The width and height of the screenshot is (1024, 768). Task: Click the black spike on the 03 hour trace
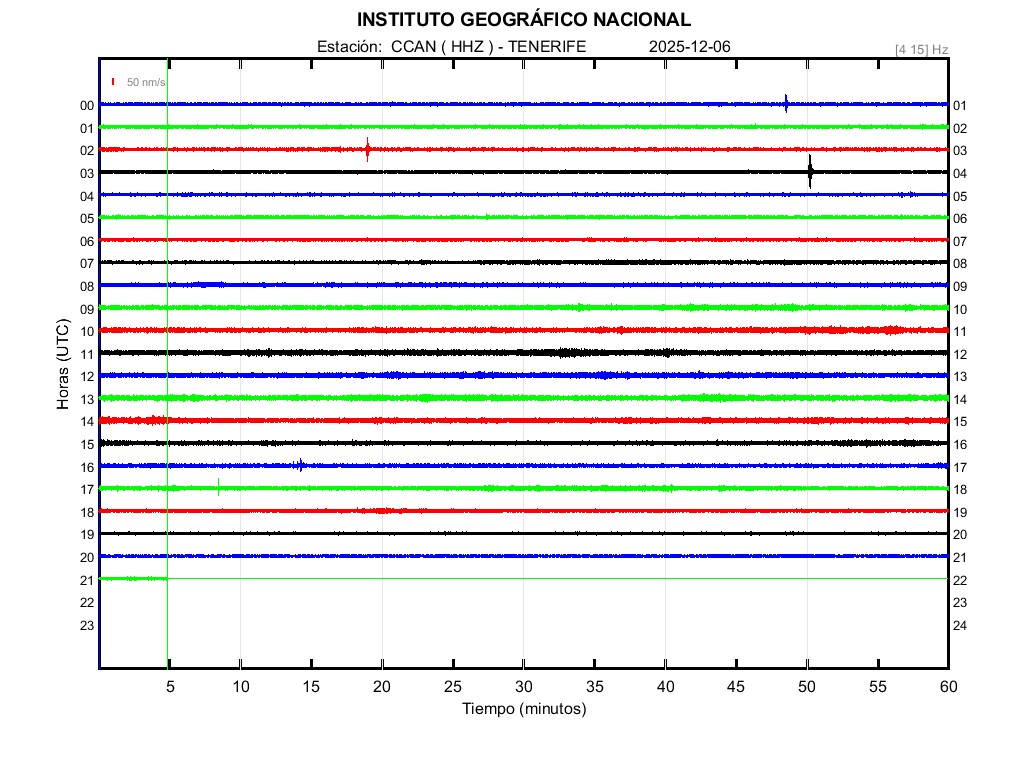coord(810,172)
